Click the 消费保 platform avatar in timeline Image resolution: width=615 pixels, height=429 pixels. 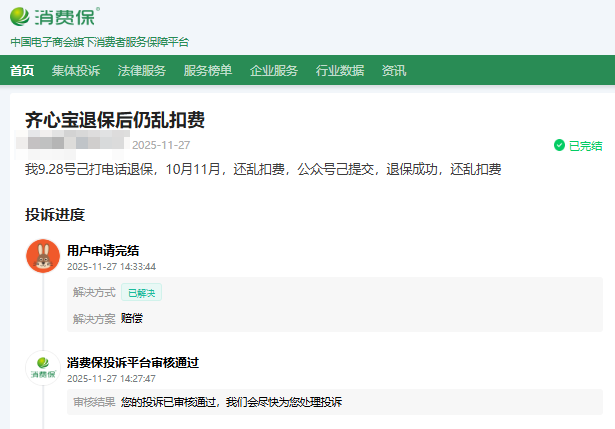pos(42,369)
